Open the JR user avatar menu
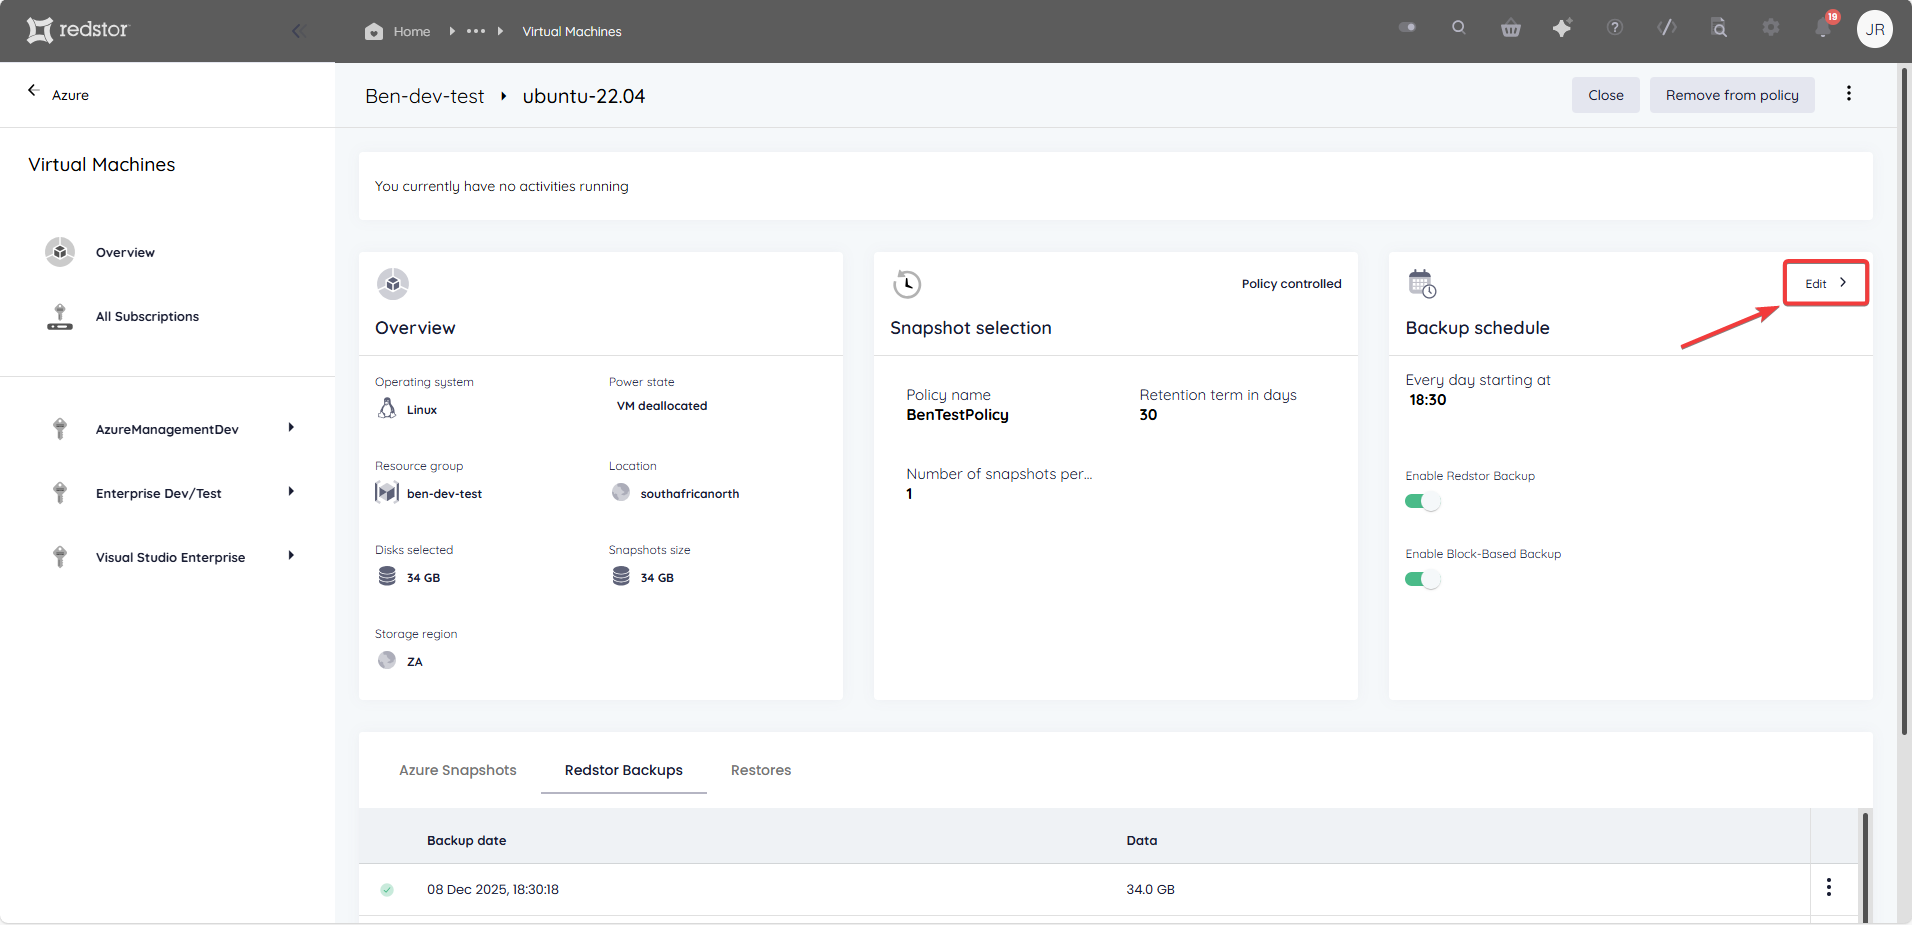1912x925 pixels. click(x=1875, y=29)
